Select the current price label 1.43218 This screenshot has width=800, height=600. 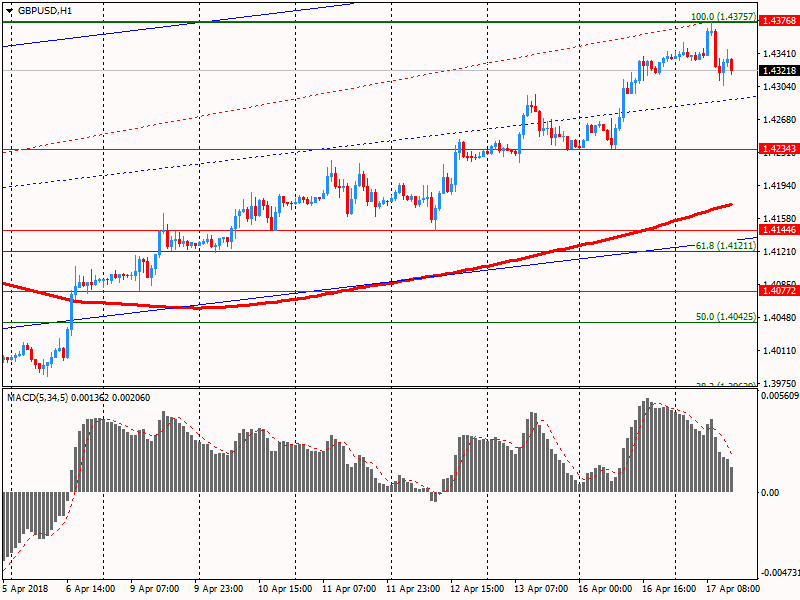tap(779, 70)
